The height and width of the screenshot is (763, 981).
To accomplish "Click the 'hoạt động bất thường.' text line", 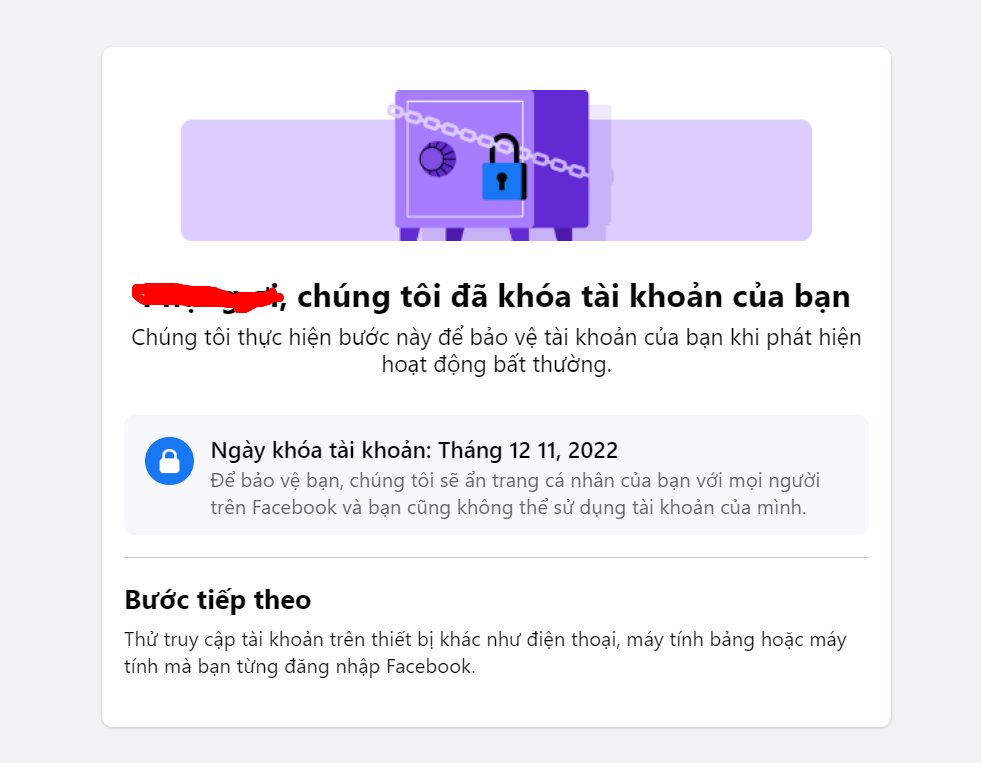I will 497,365.
